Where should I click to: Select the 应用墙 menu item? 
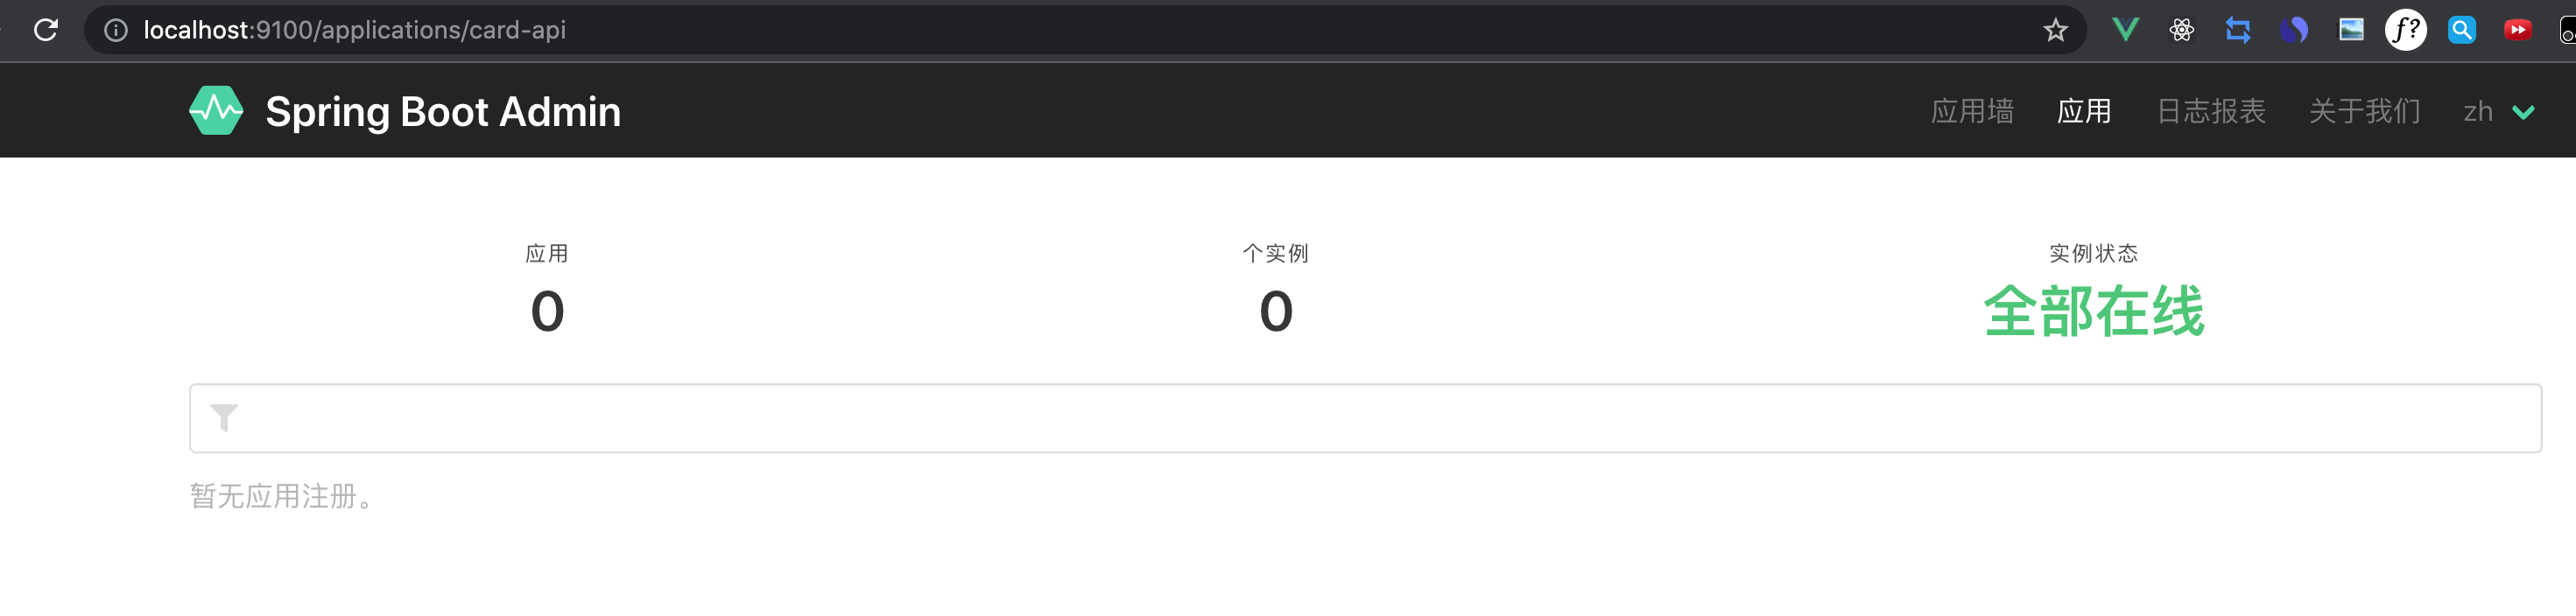(x=1971, y=111)
